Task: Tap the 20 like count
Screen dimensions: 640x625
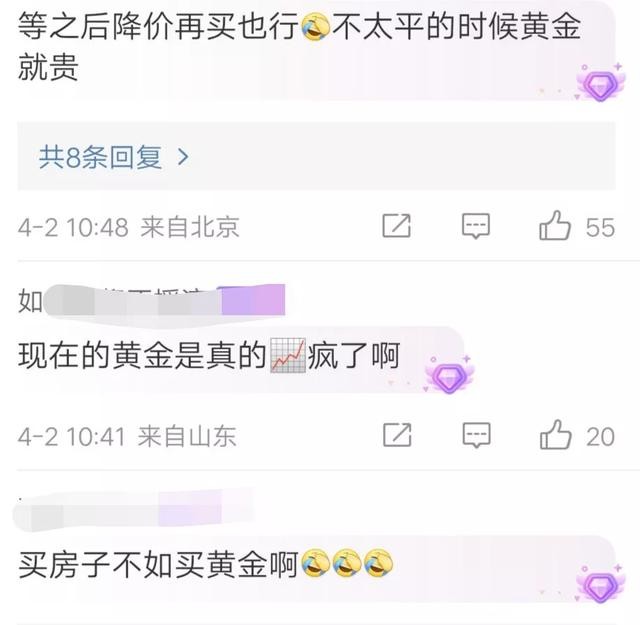Action: (600, 437)
